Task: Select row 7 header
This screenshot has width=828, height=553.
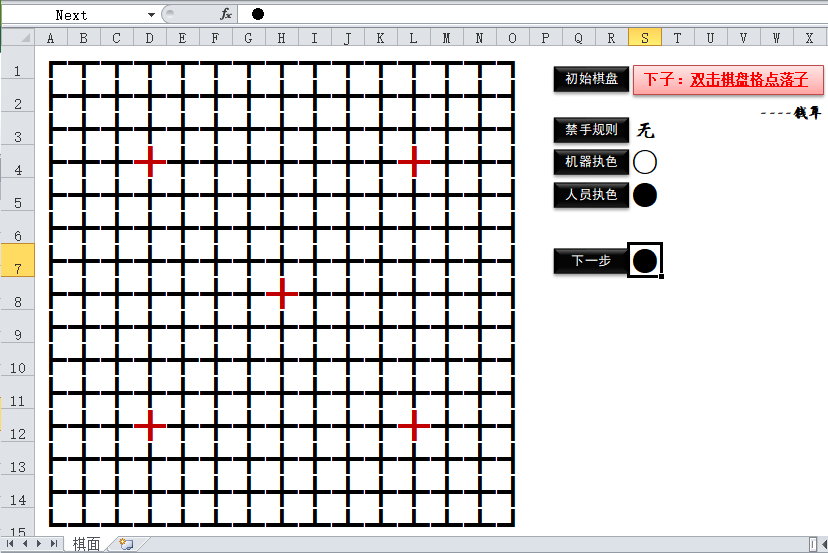Action: 17,260
